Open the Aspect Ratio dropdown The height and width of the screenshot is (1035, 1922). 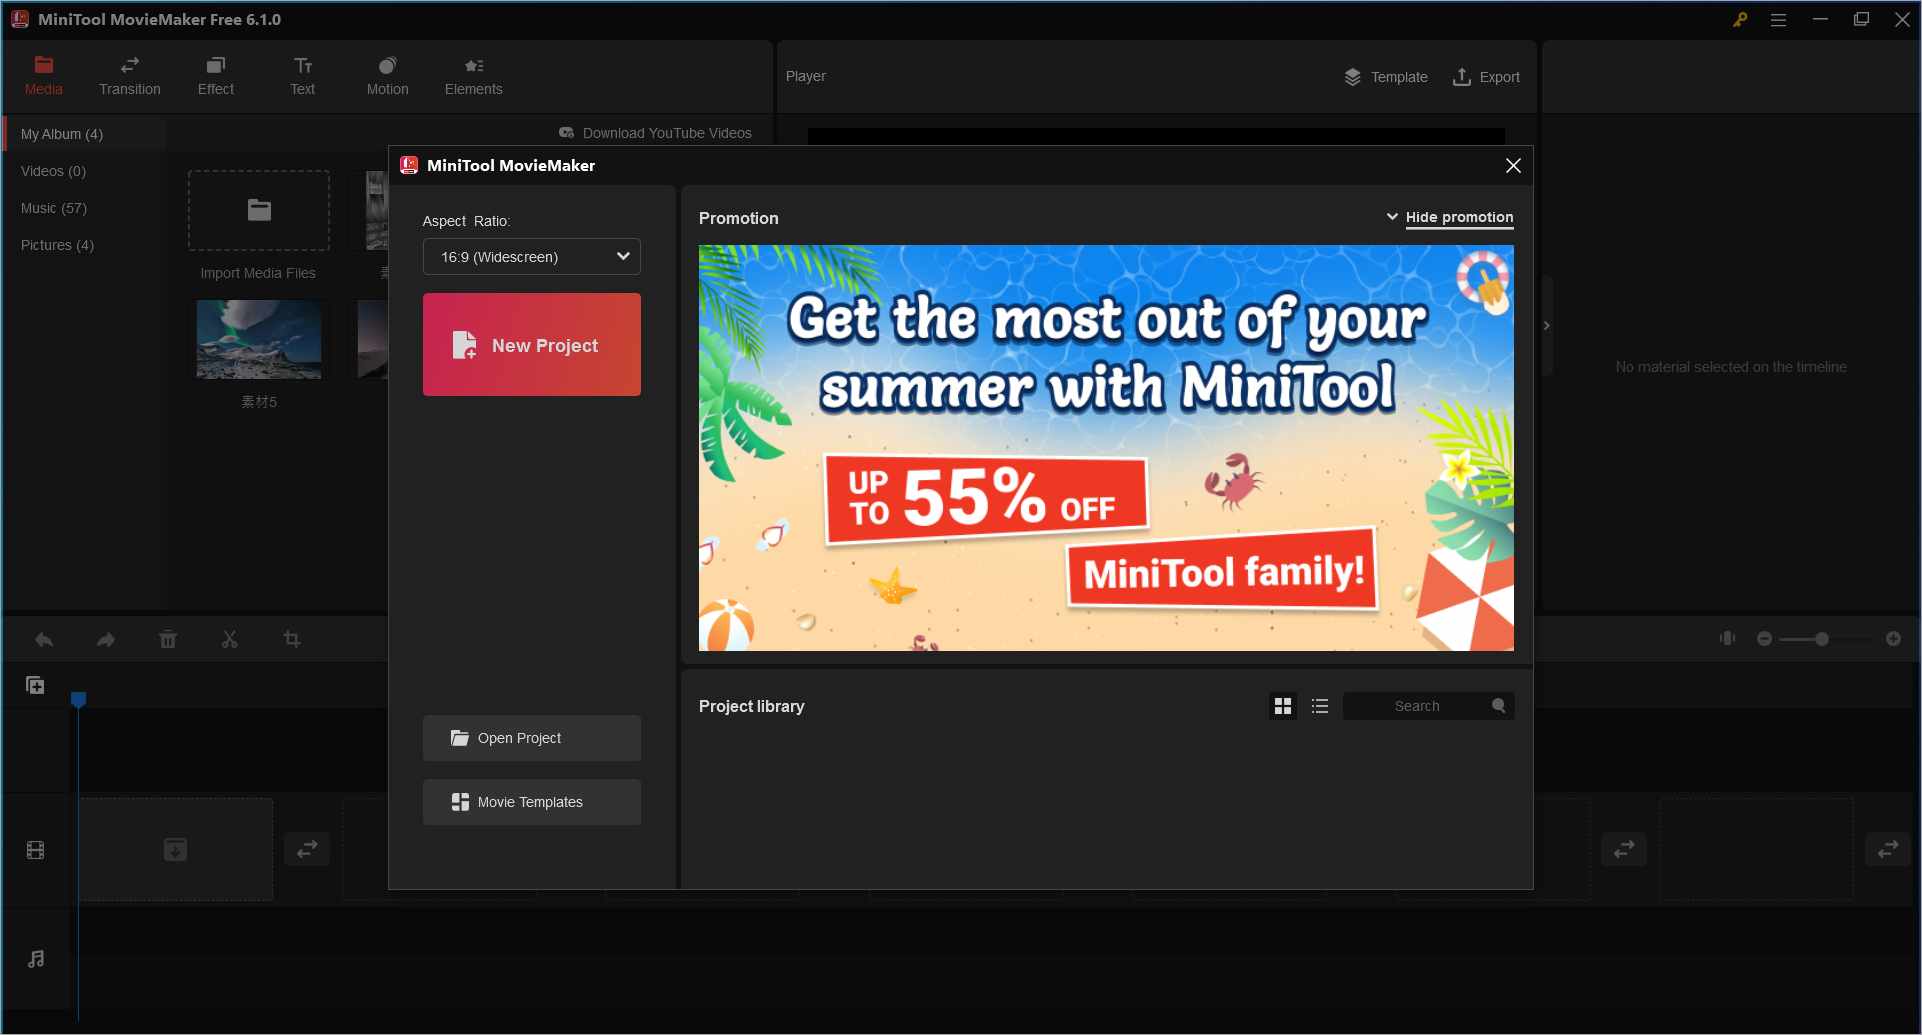click(531, 257)
